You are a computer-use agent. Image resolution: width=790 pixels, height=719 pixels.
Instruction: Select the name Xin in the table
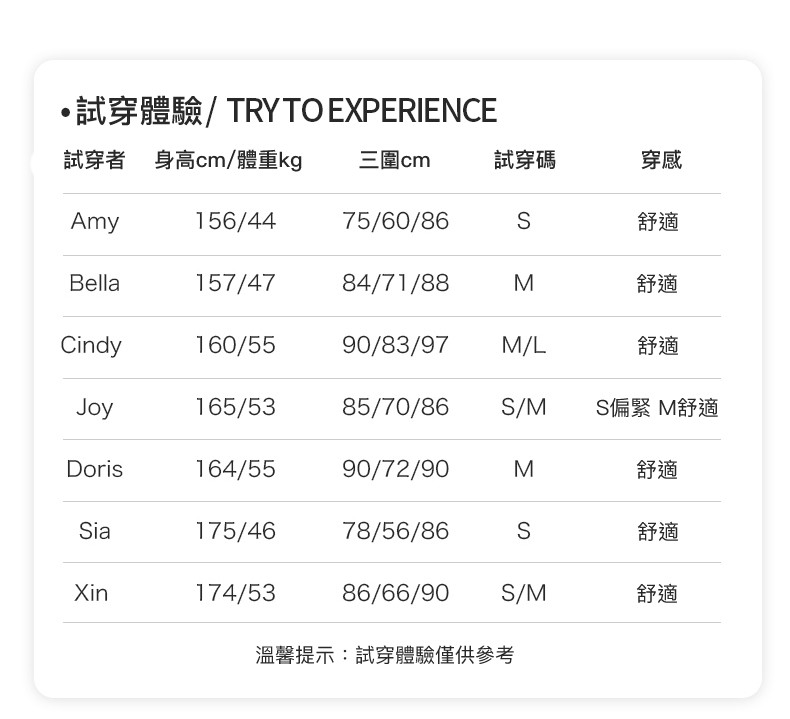click(91, 593)
